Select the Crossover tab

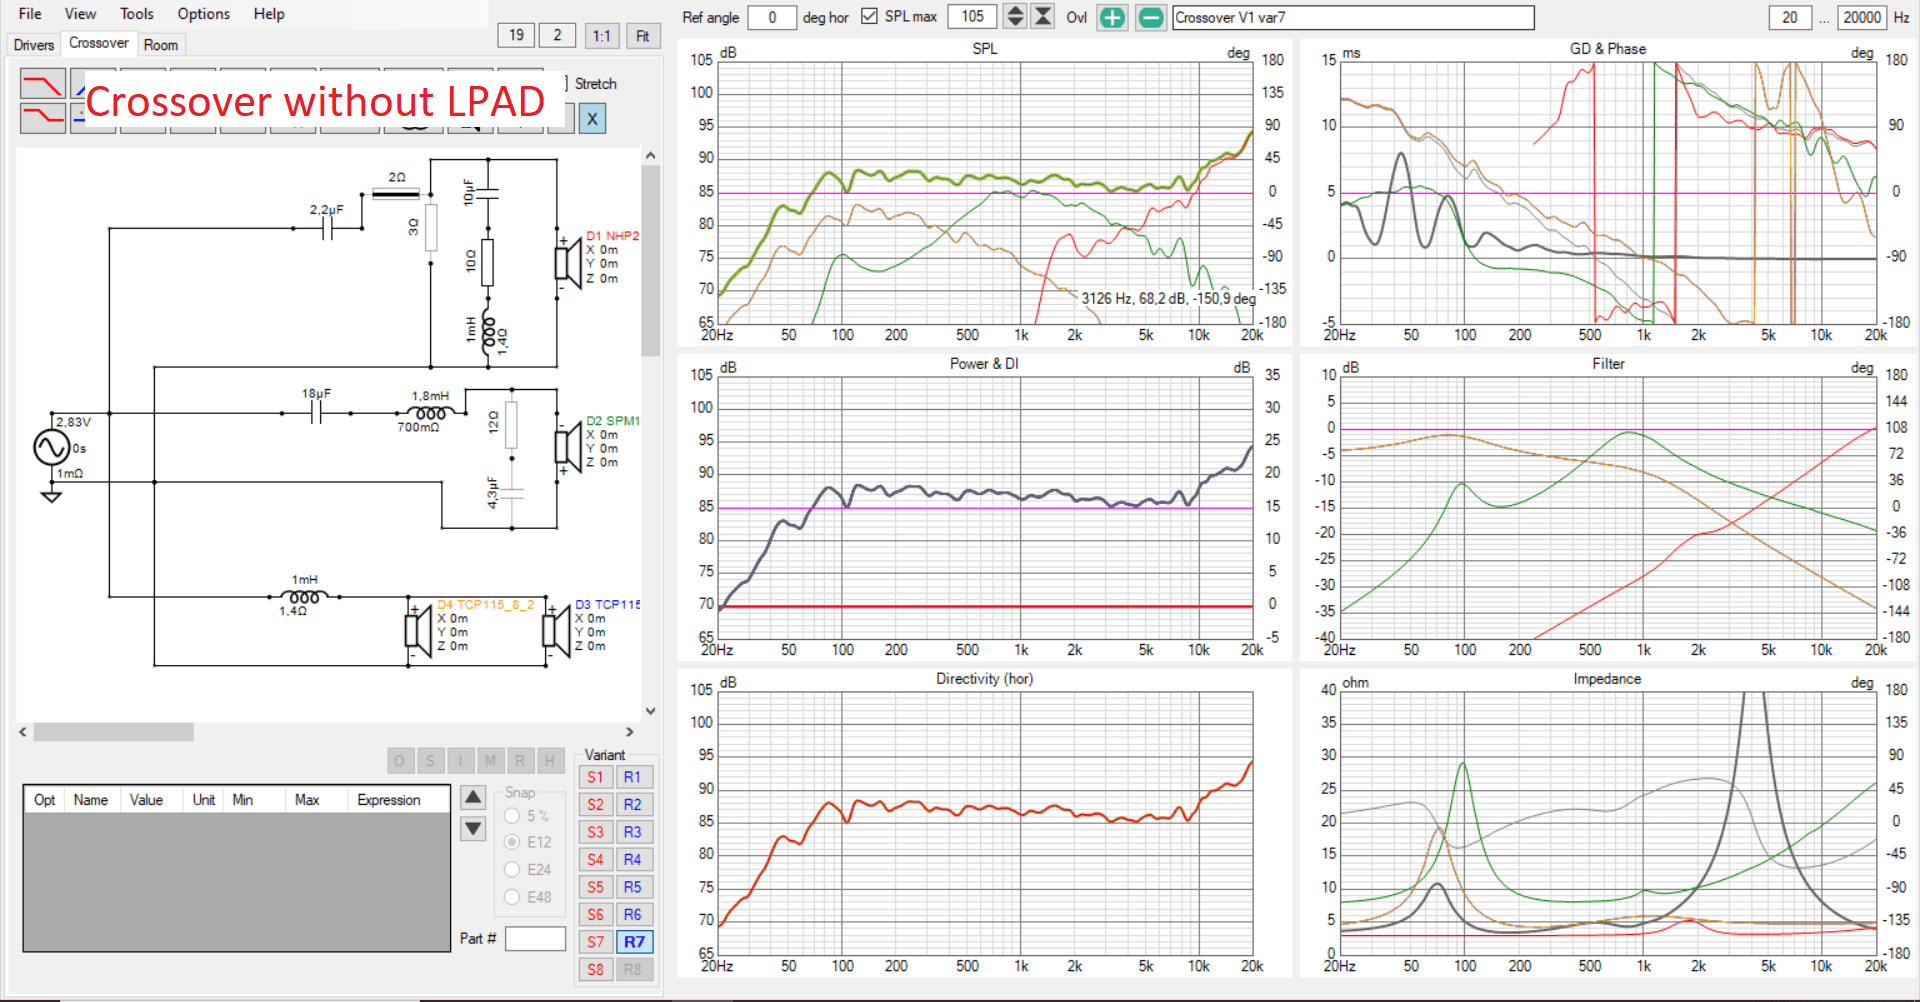98,43
